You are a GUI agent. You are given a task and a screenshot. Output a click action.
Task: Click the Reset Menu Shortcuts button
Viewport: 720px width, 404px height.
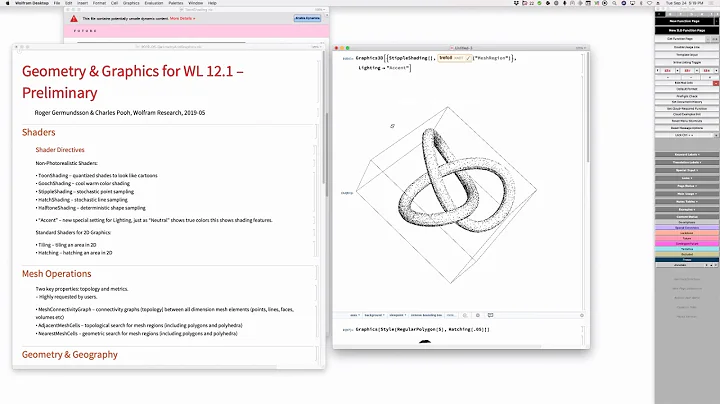click(x=687, y=121)
